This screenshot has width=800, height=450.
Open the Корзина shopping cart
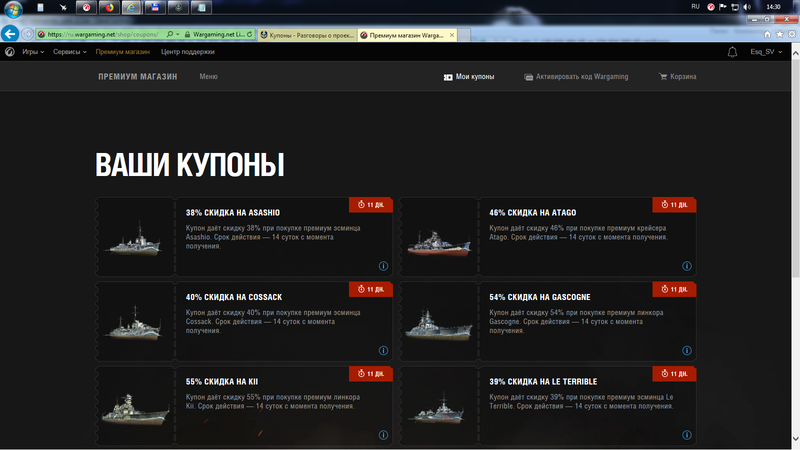pyautogui.click(x=678, y=77)
